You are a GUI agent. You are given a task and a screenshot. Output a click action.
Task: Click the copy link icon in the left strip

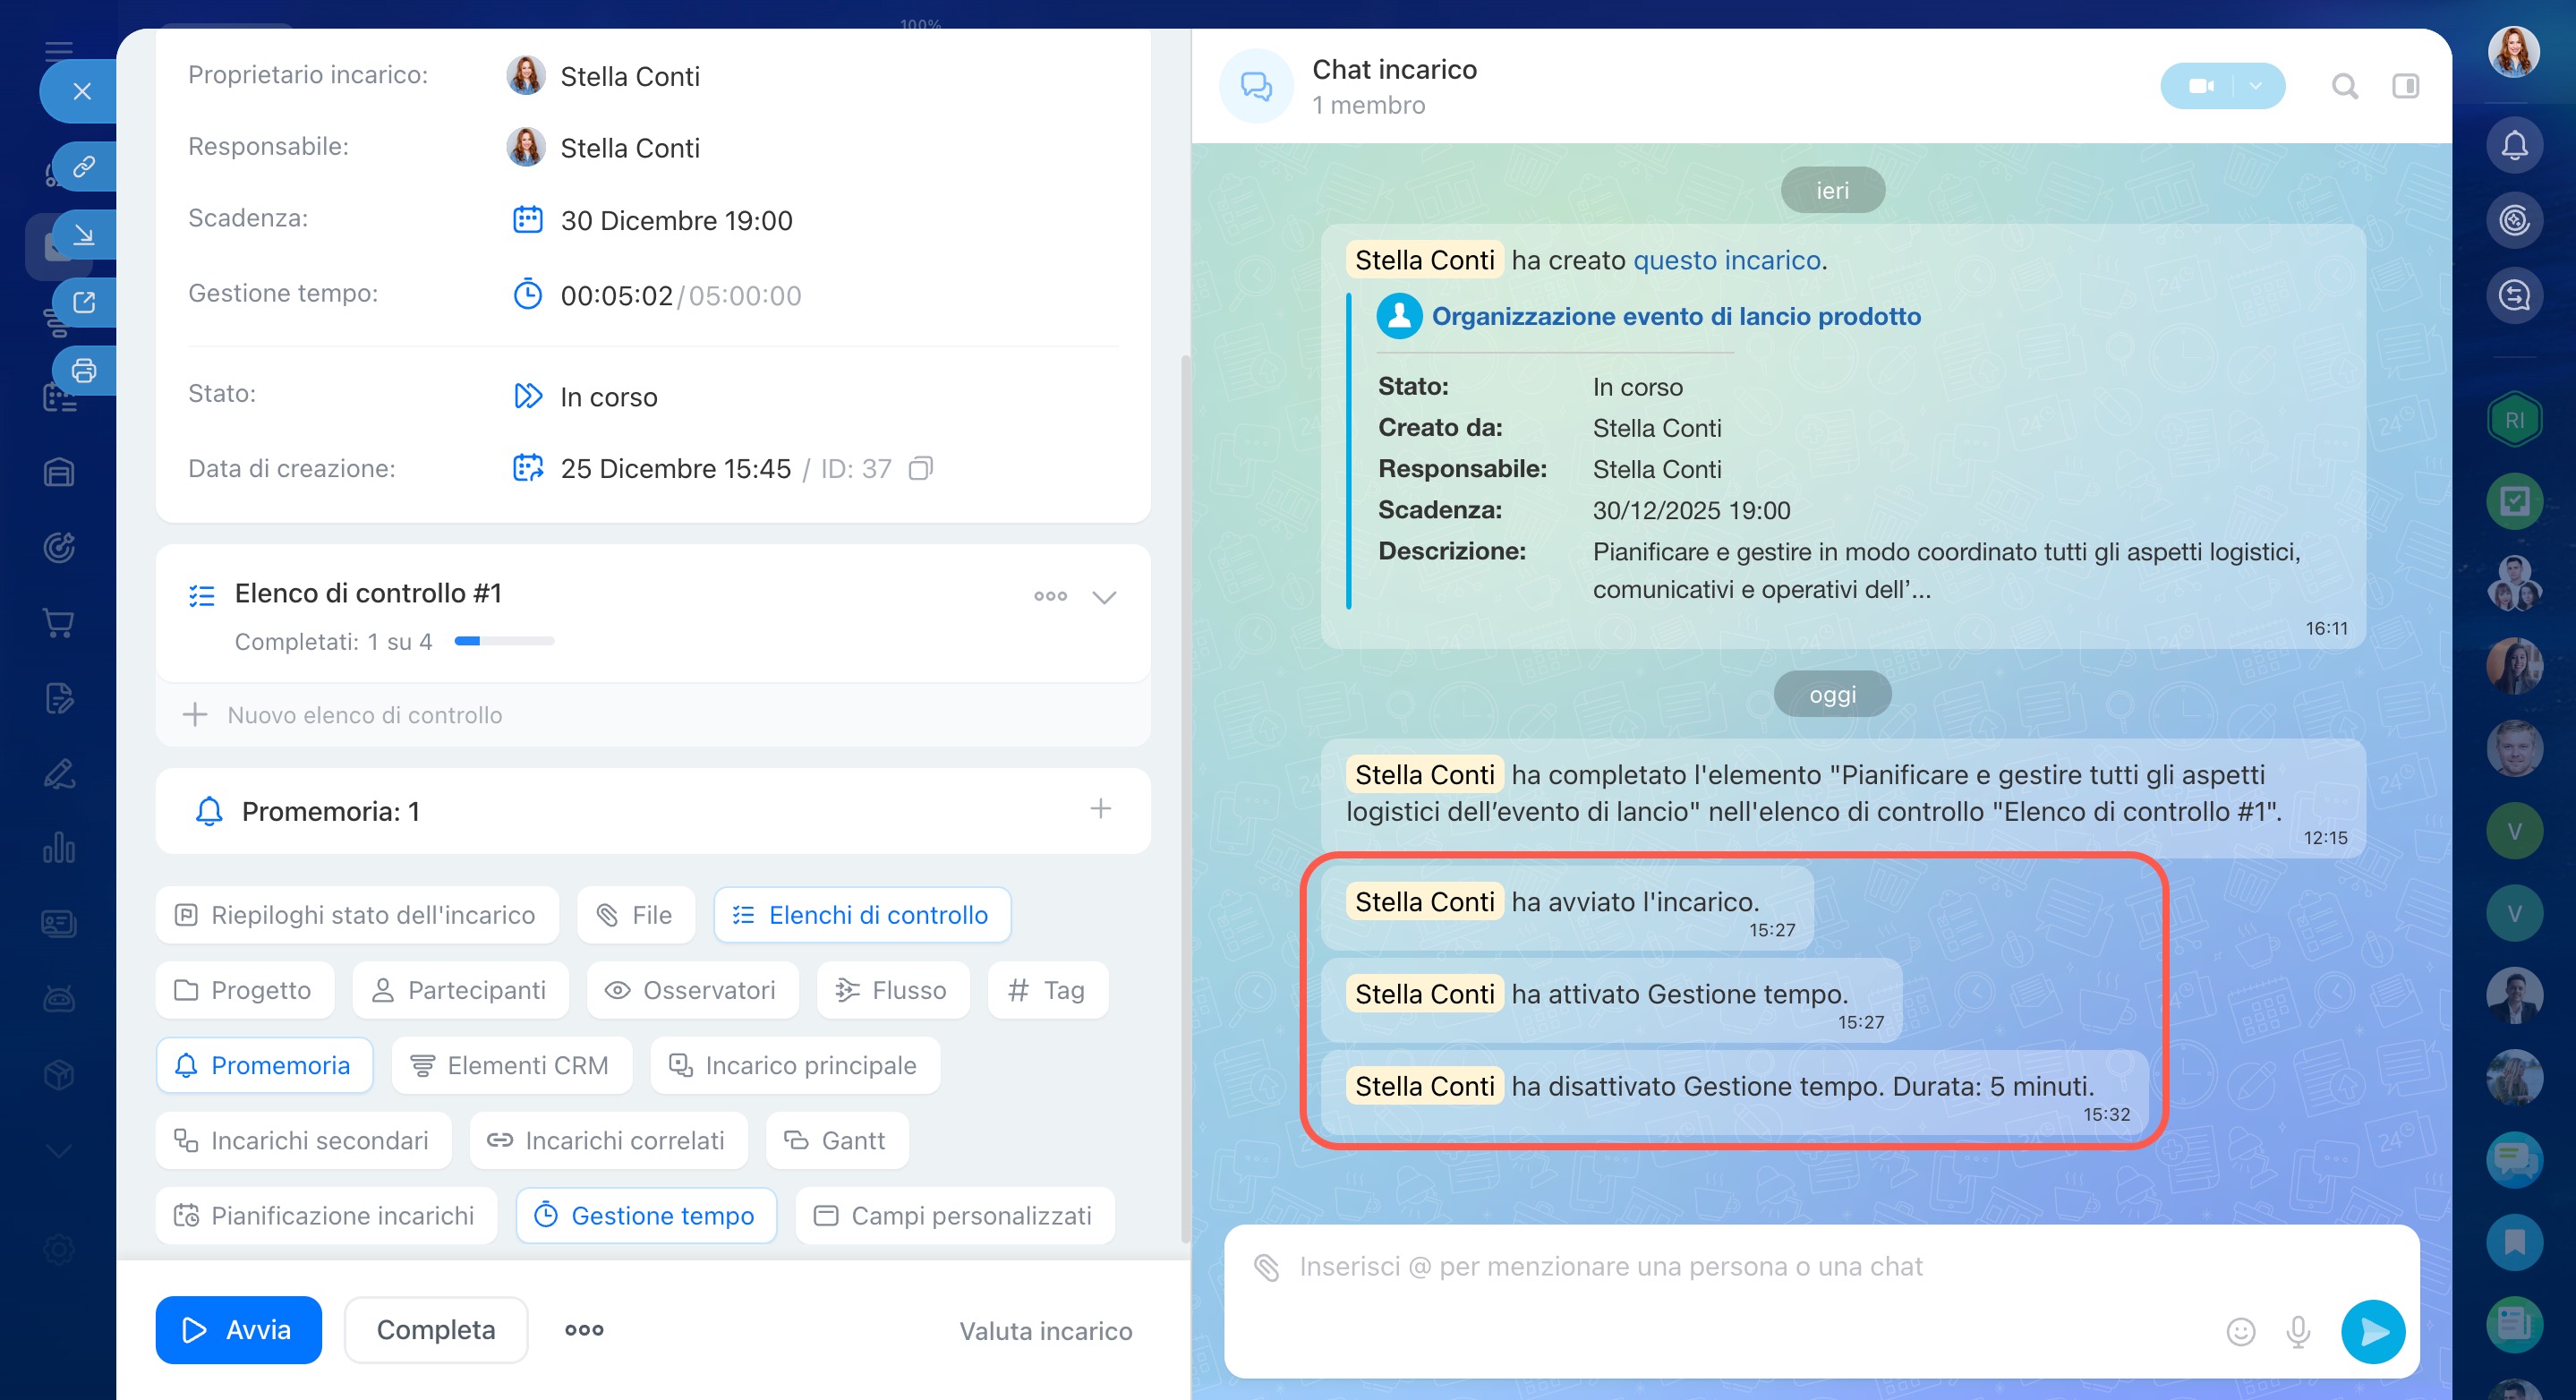(x=84, y=166)
